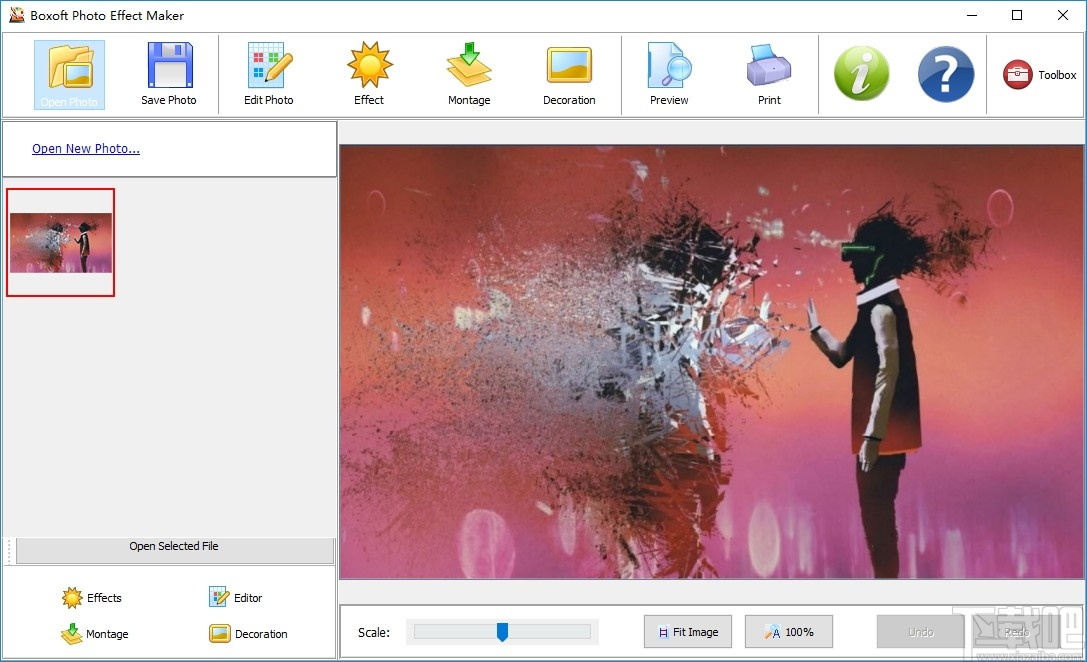Select the Edit Photo tool

click(268, 73)
